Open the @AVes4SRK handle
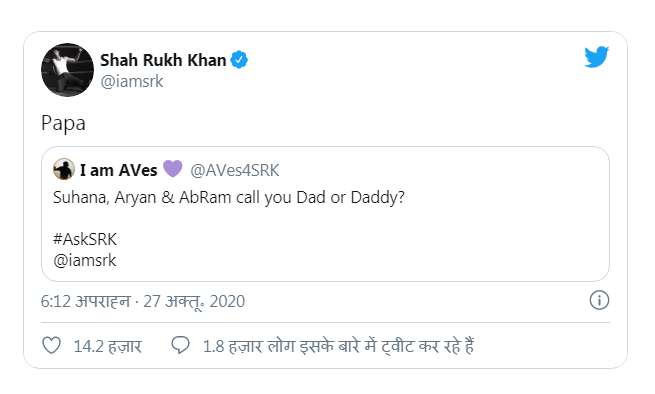The width and height of the screenshot is (655, 394). [x=235, y=170]
